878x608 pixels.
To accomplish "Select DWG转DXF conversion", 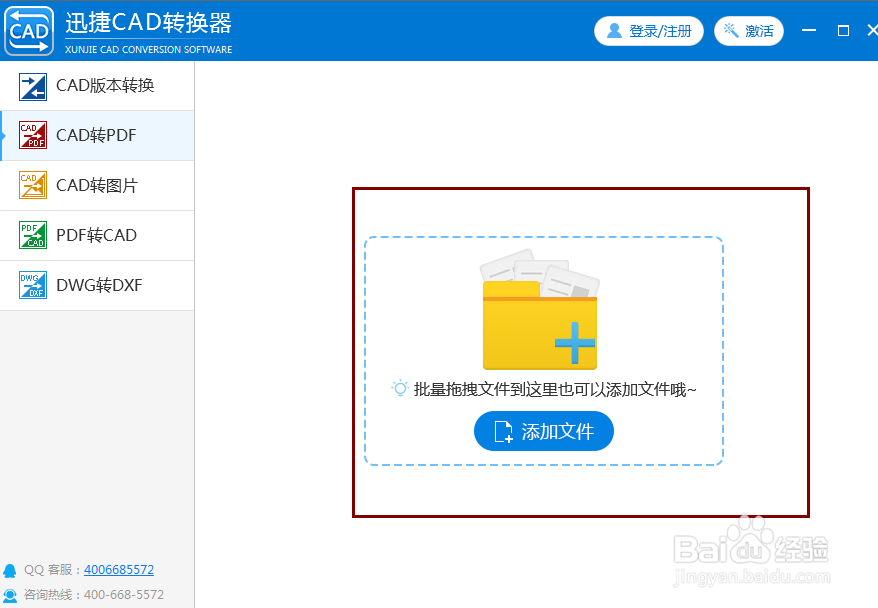I will point(97,285).
